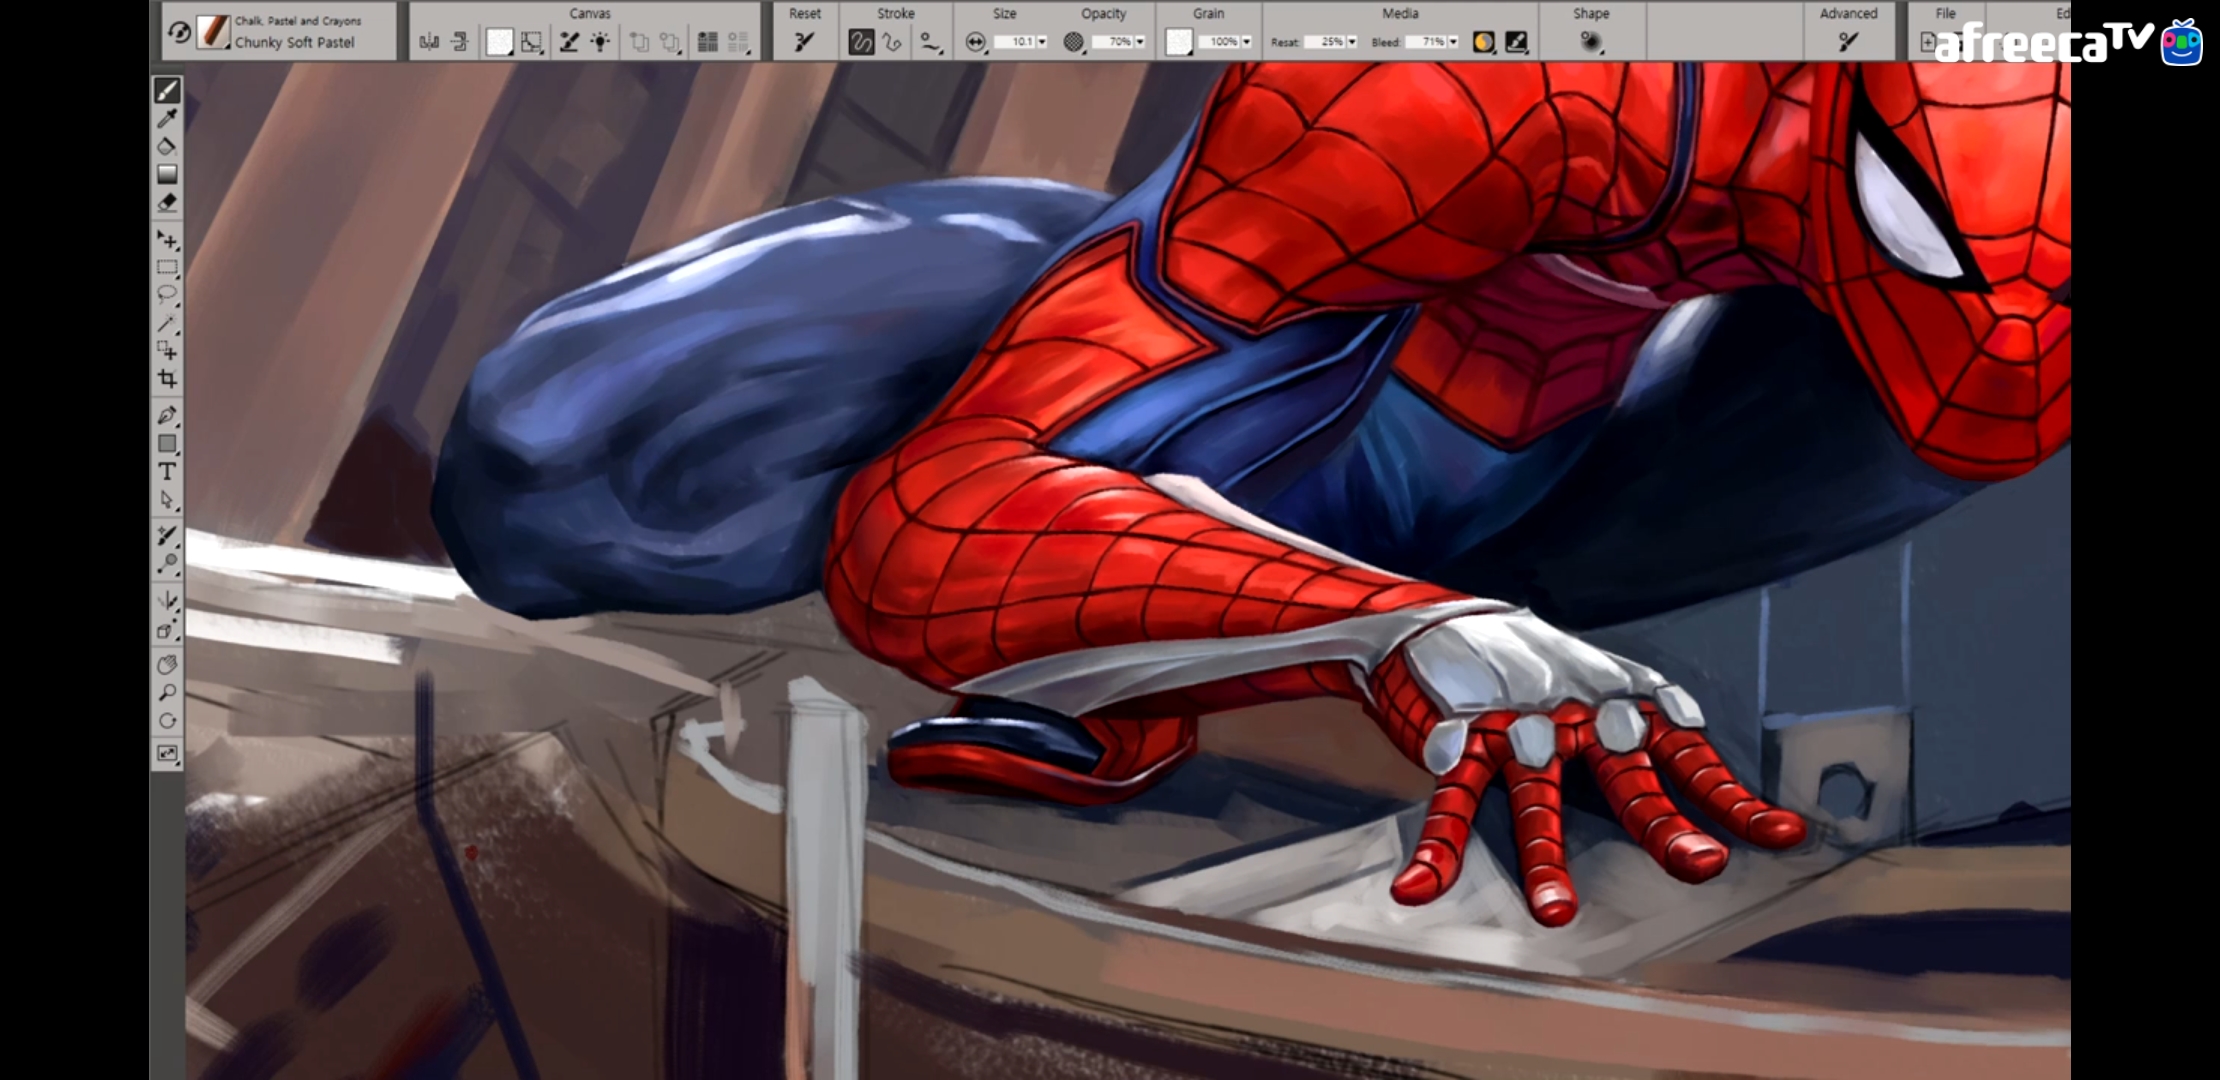This screenshot has height=1080, width=2220.
Task: Open the orange media blending flyout
Action: click(x=1484, y=42)
